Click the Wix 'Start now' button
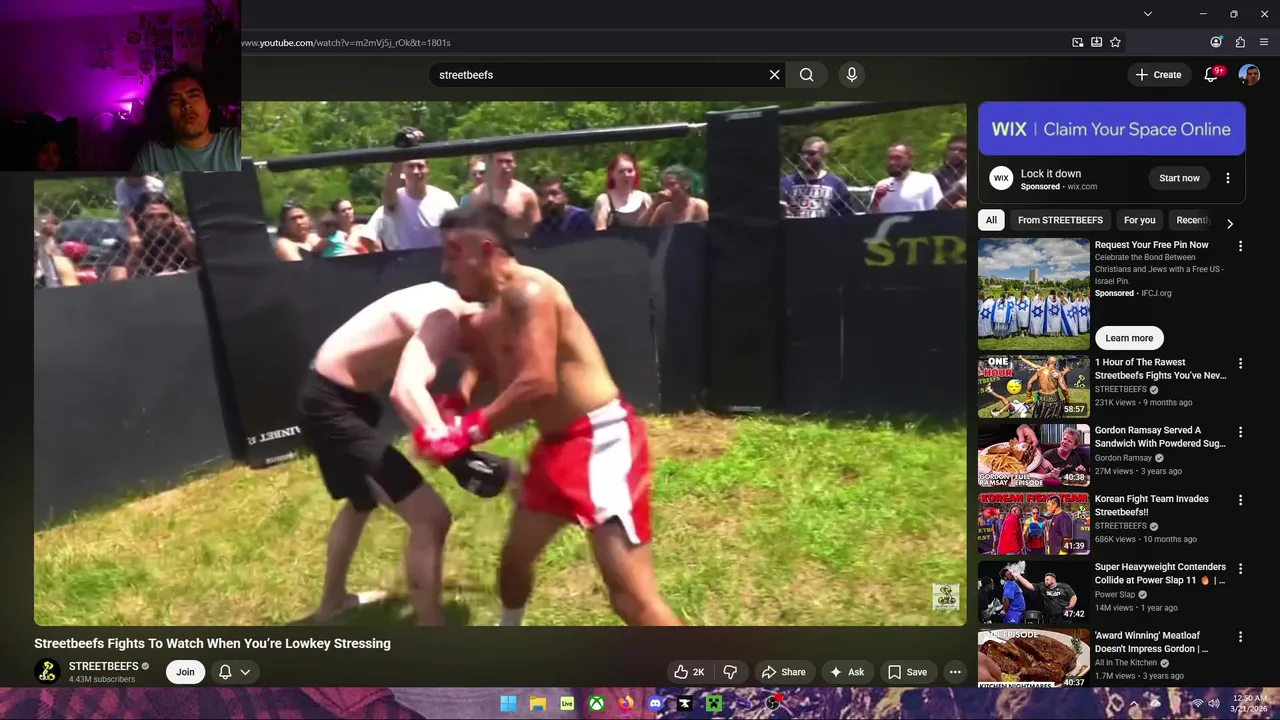 click(1179, 178)
